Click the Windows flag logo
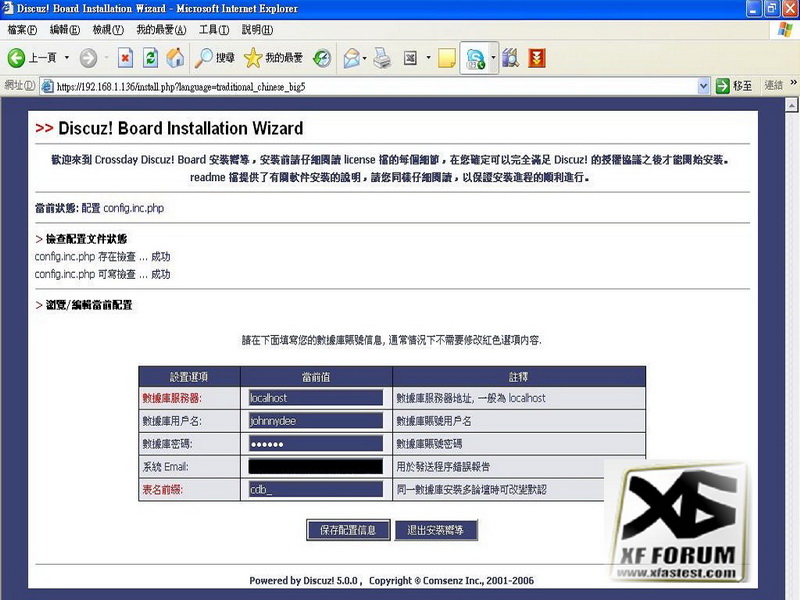This screenshot has height=600, width=800. coord(785,30)
